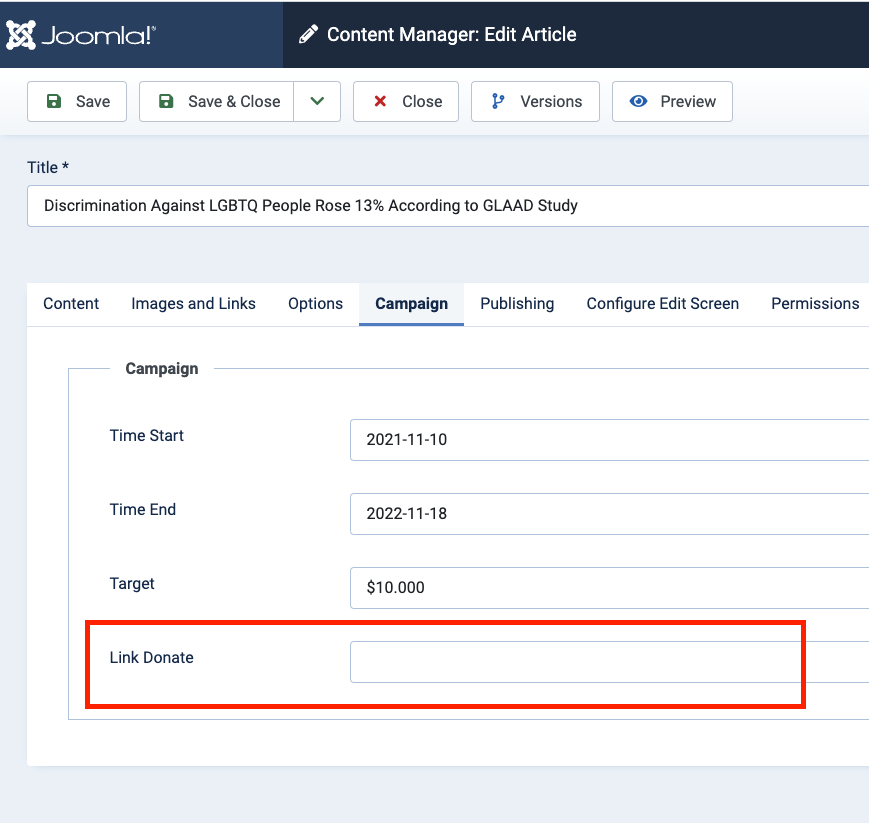
Task: Preview the article with the eye button
Action: [672, 102]
